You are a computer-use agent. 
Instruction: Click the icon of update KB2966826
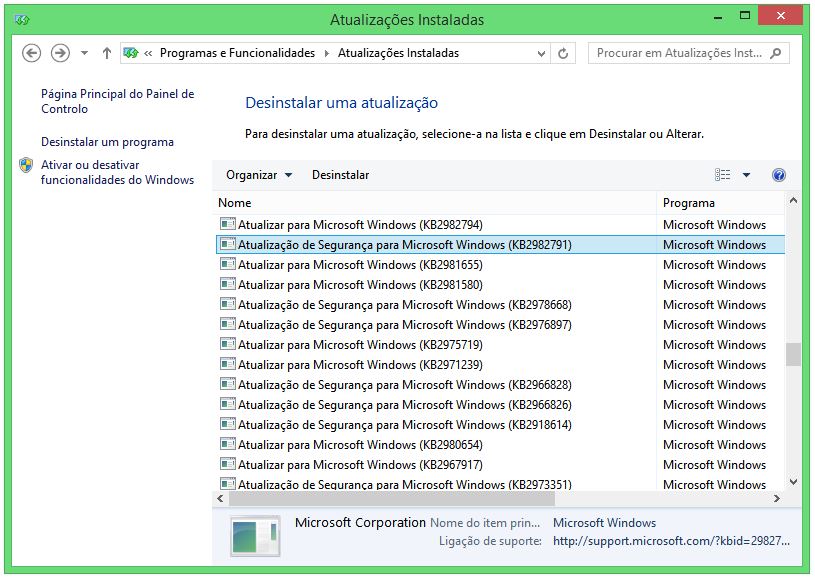point(228,404)
